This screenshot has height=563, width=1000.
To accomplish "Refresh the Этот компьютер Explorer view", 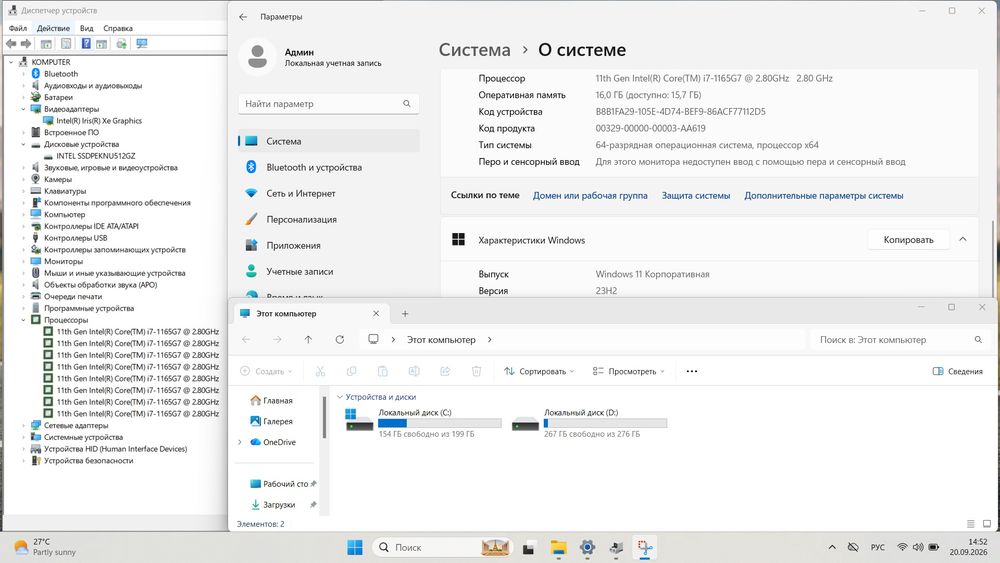I will pos(340,340).
